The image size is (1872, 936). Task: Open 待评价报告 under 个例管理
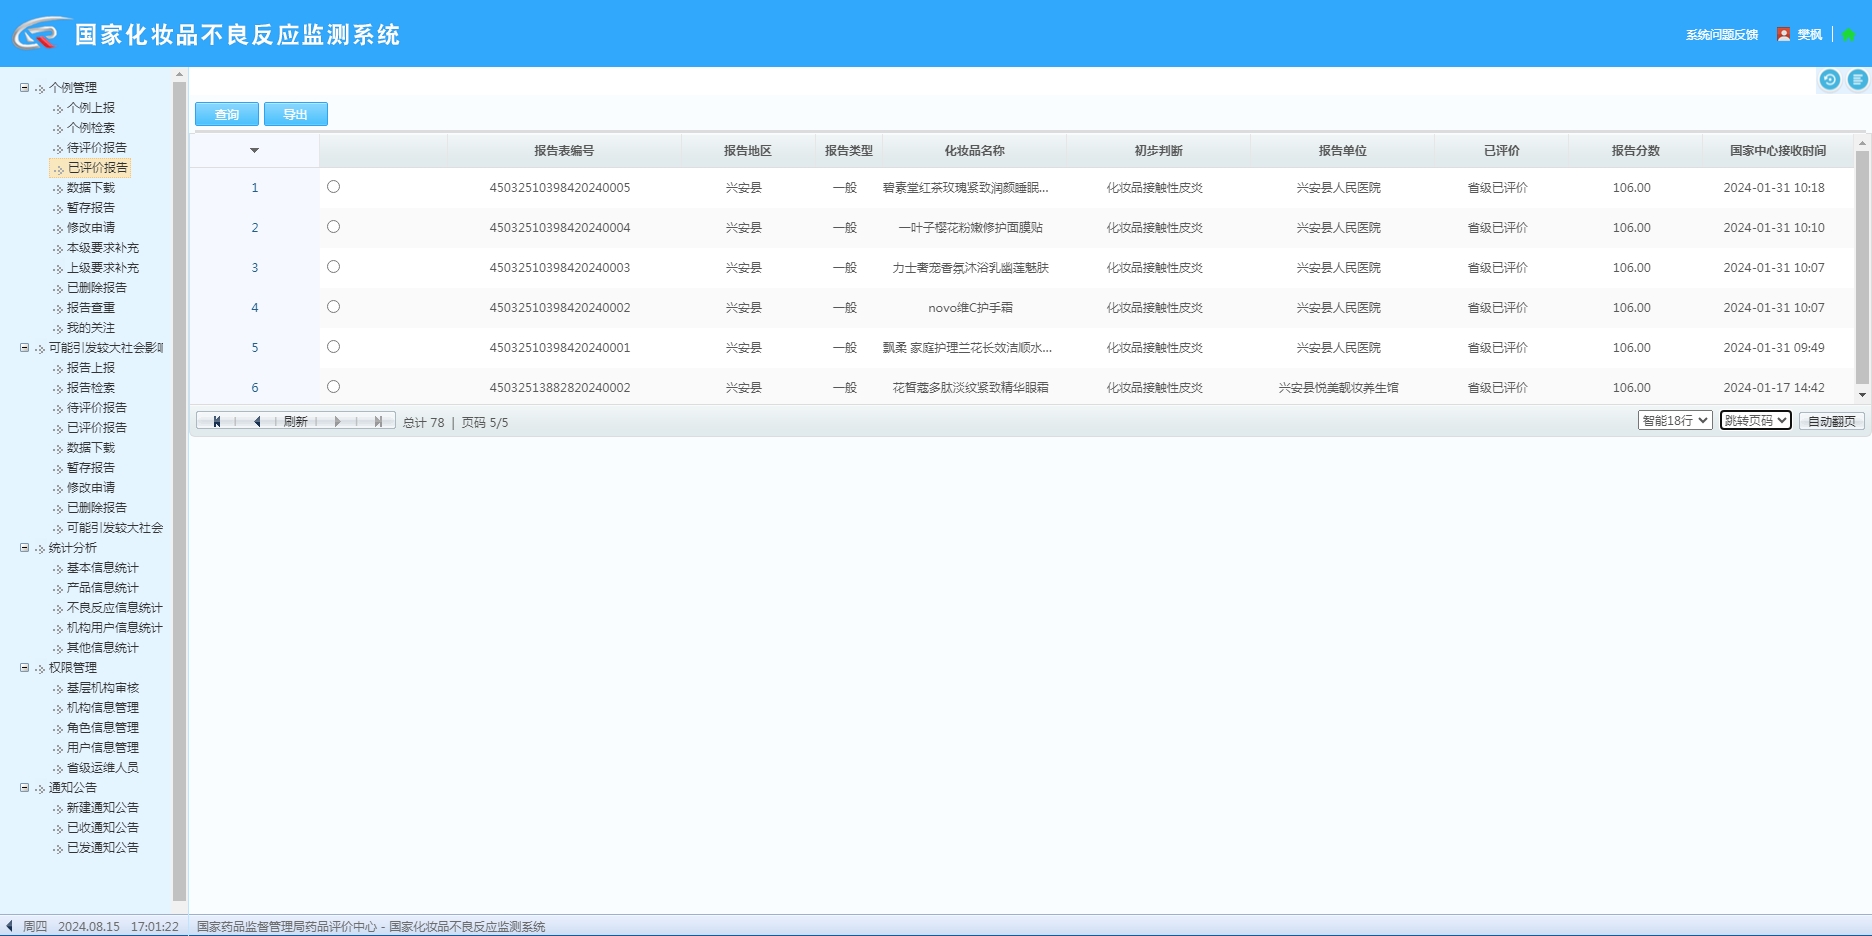coord(96,148)
